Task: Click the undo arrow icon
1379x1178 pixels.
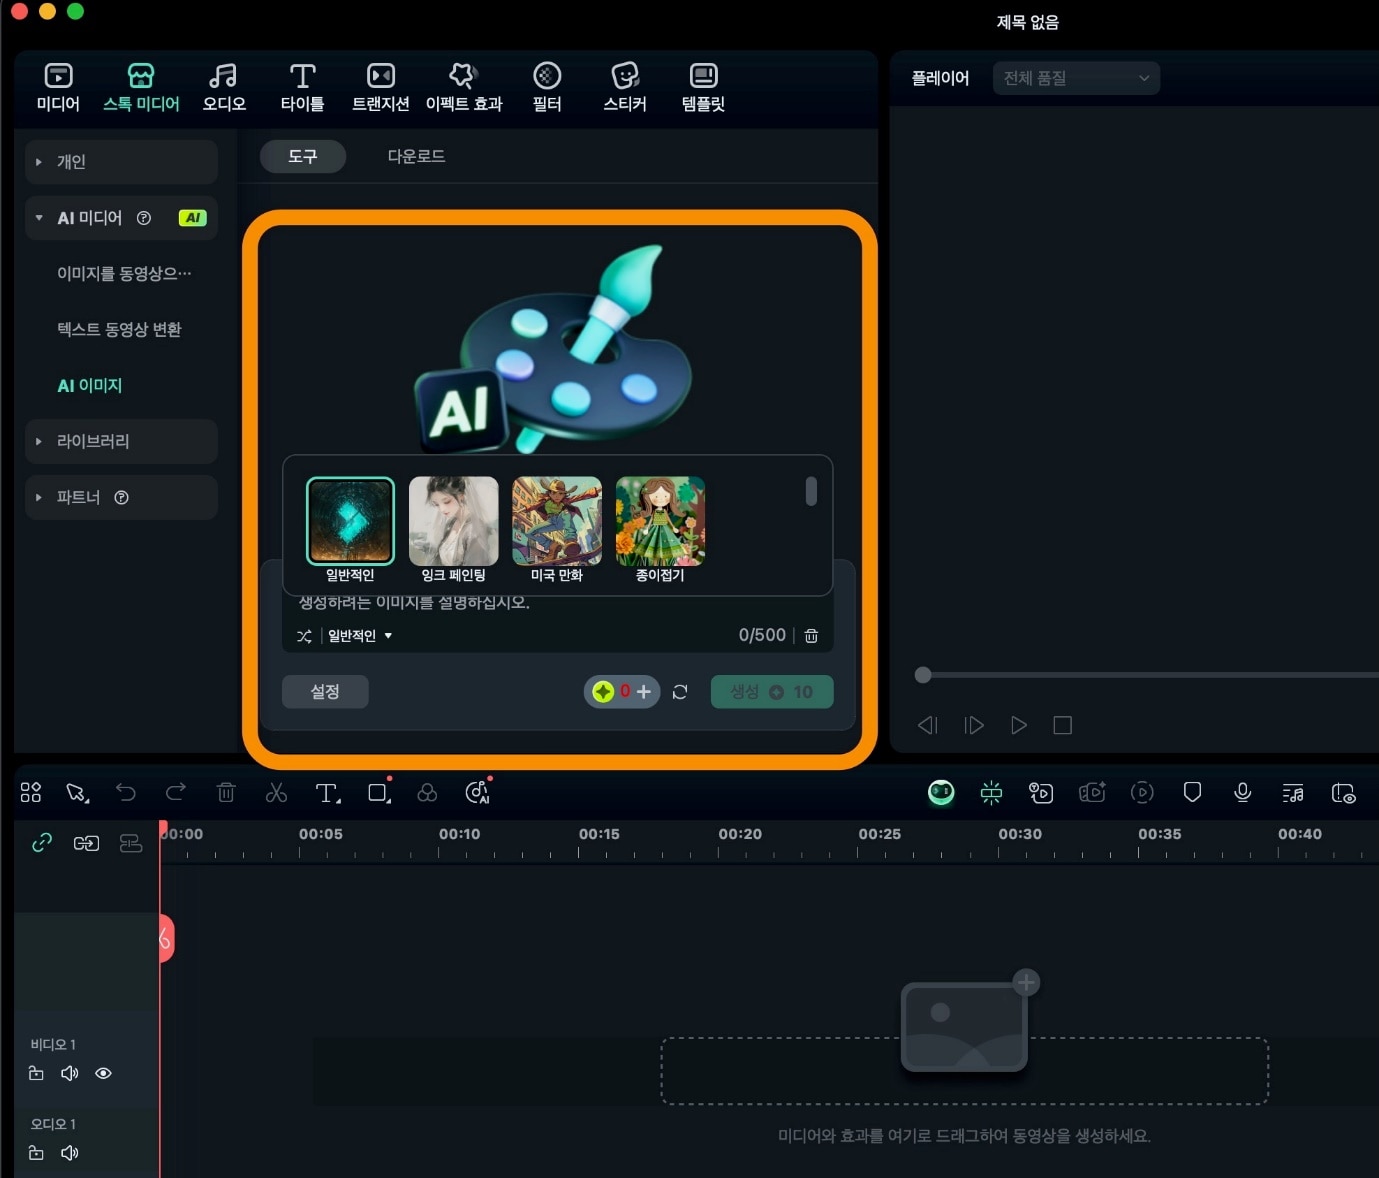Action: [126, 793]
